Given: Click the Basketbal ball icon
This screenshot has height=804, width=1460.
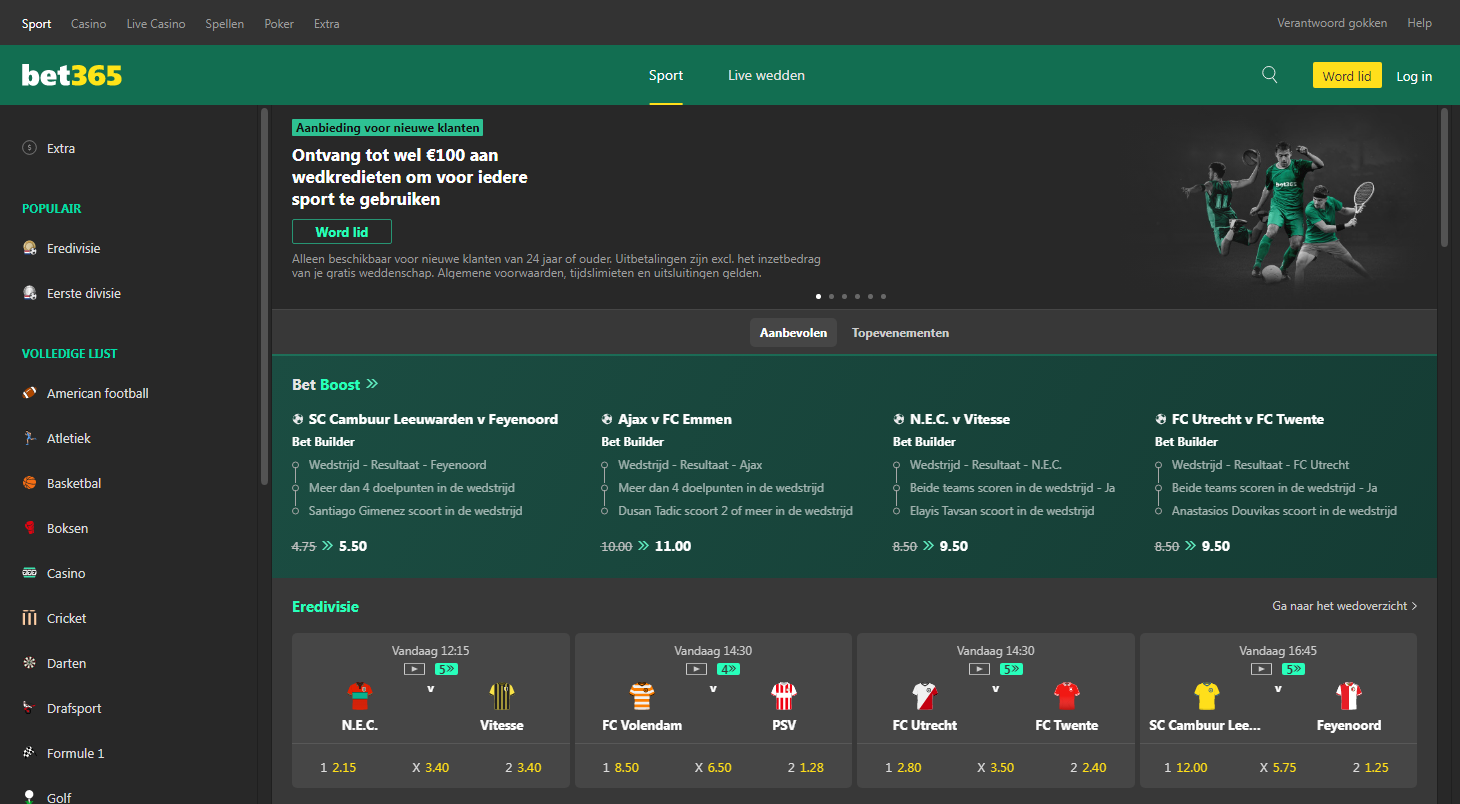Looking at the screenshot, I should coord(29,483).
